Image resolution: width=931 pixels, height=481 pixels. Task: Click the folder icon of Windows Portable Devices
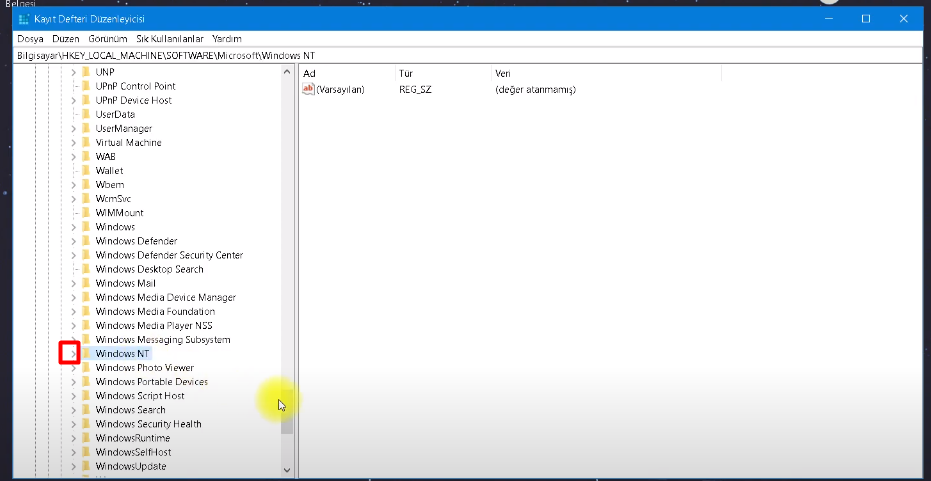[86, 382]
